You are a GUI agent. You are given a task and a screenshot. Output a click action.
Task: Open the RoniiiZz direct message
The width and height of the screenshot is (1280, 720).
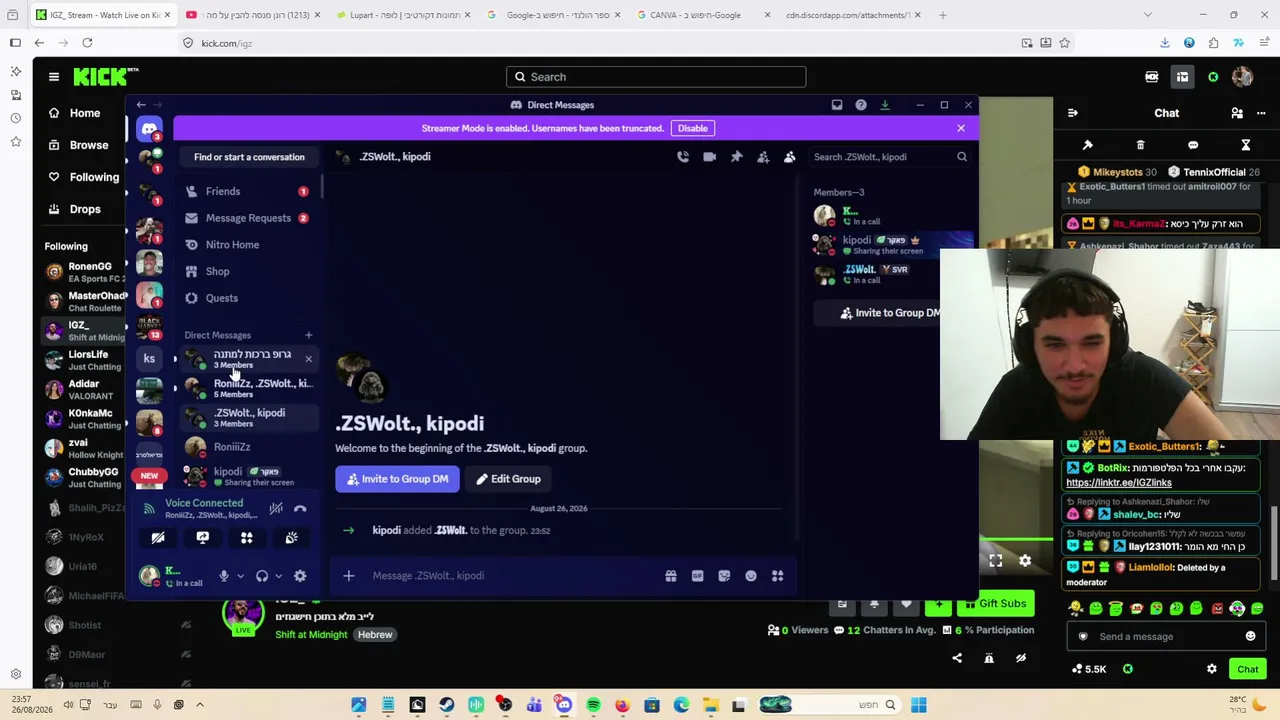click(x=248, y=447)
